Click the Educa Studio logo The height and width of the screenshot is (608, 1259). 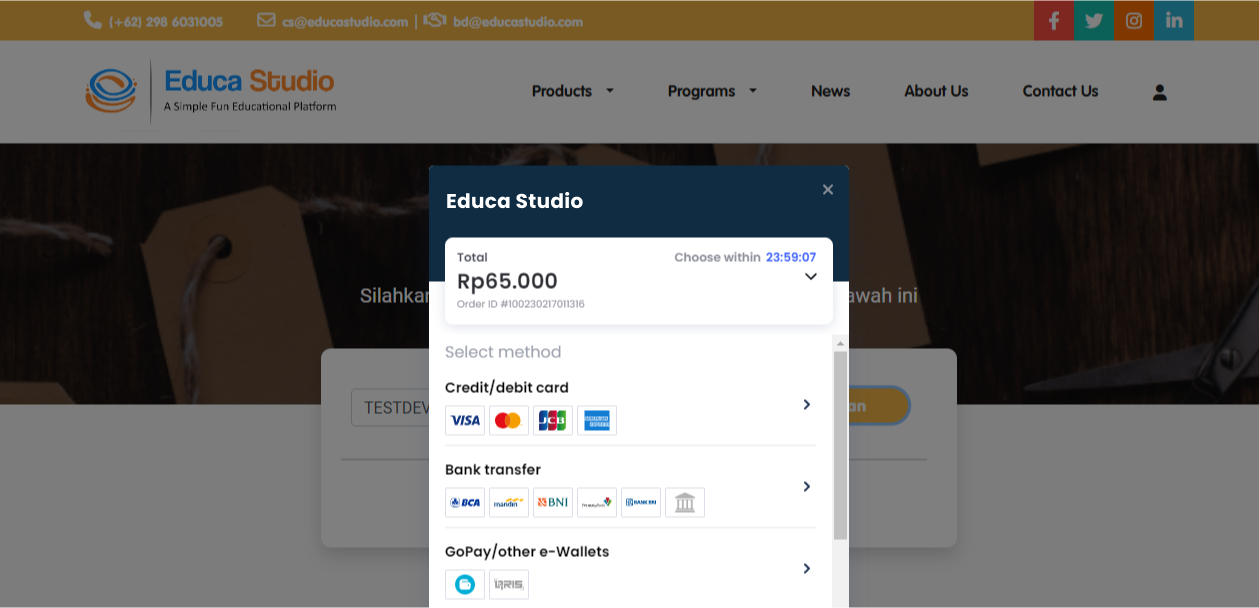coord(211,90)
